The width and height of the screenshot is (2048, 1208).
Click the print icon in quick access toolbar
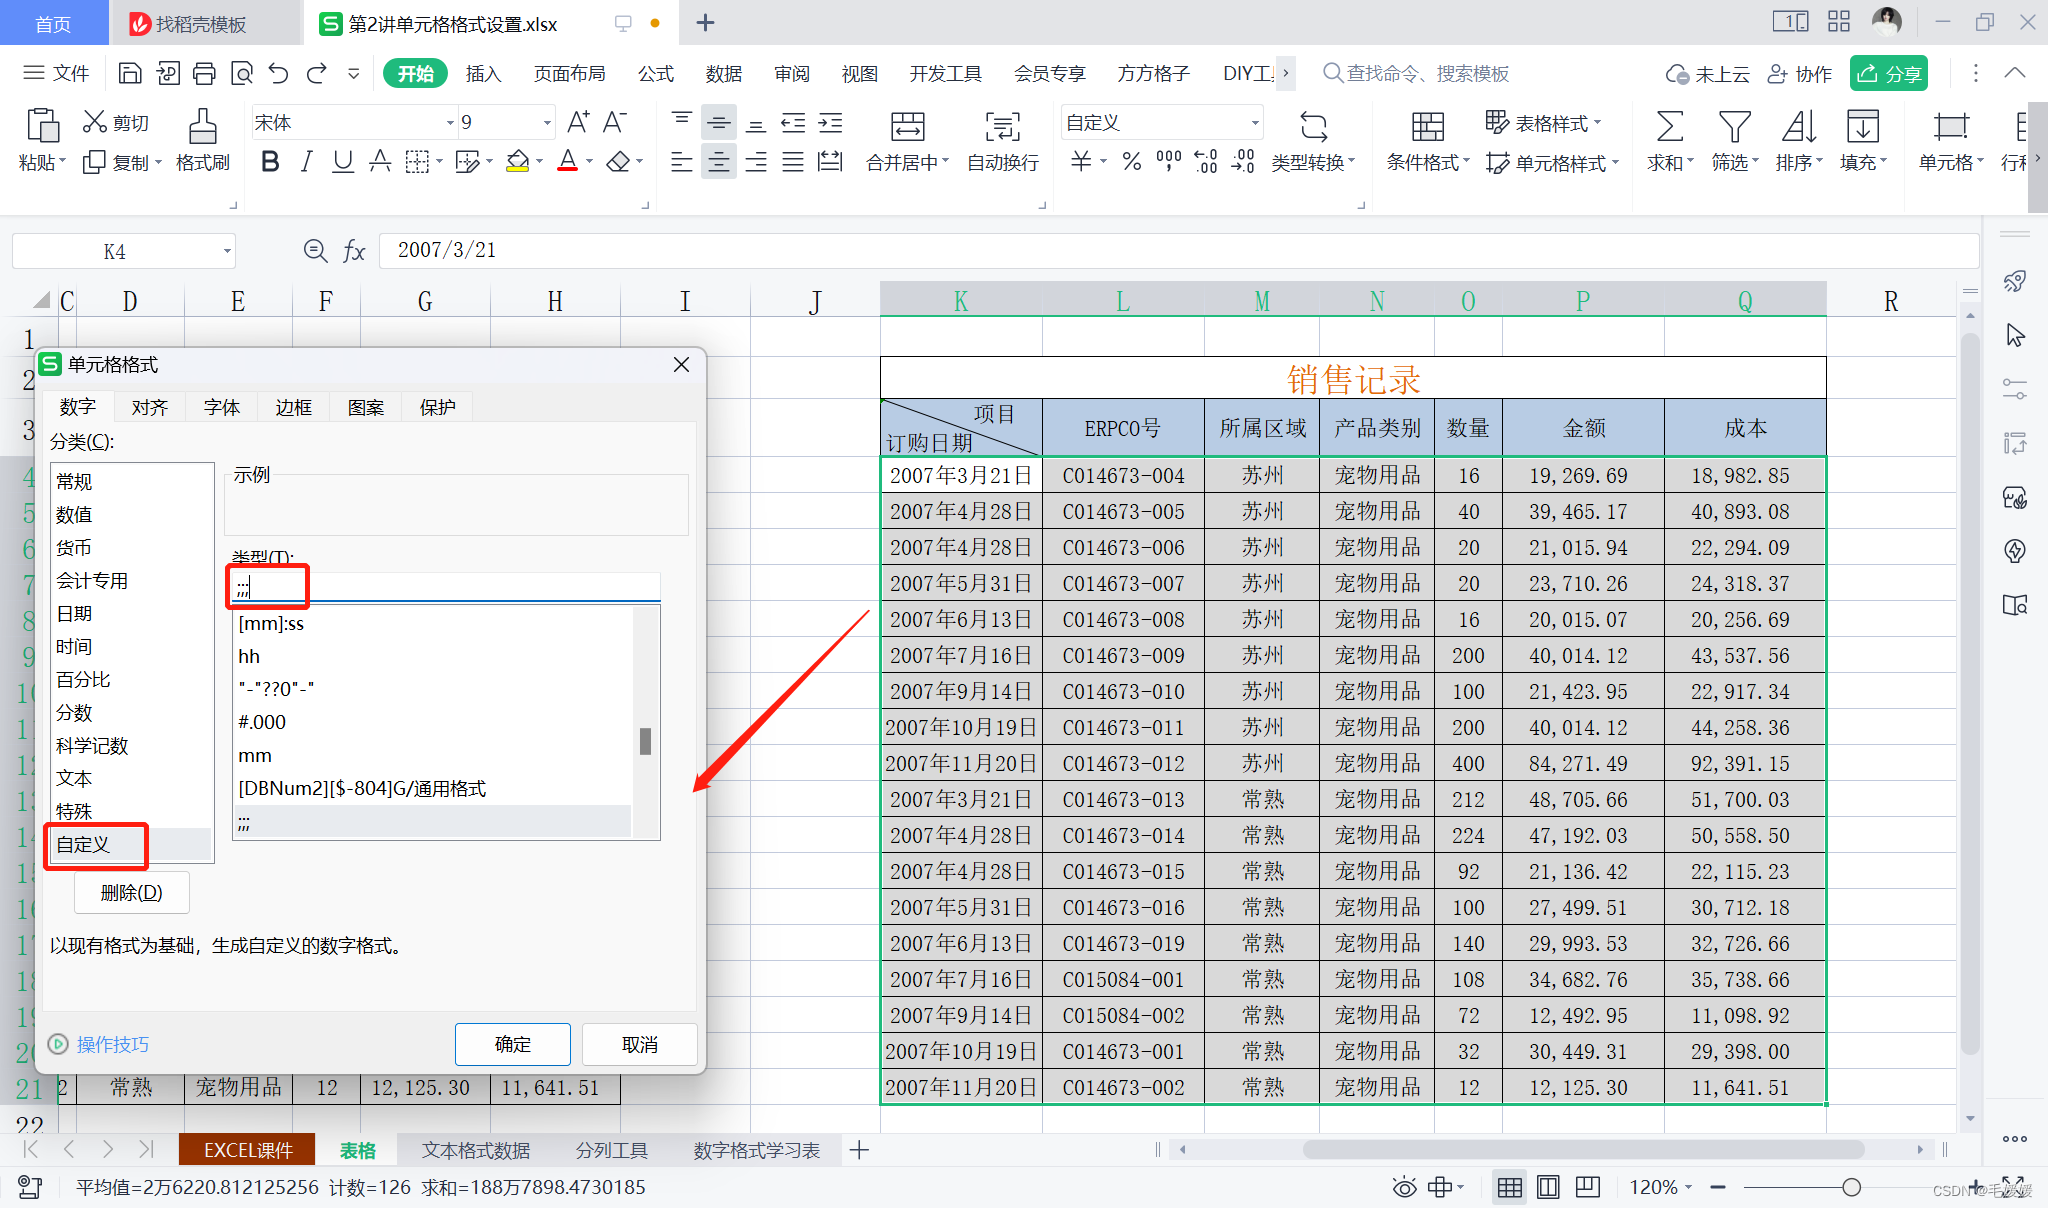[x=204, y=73]
